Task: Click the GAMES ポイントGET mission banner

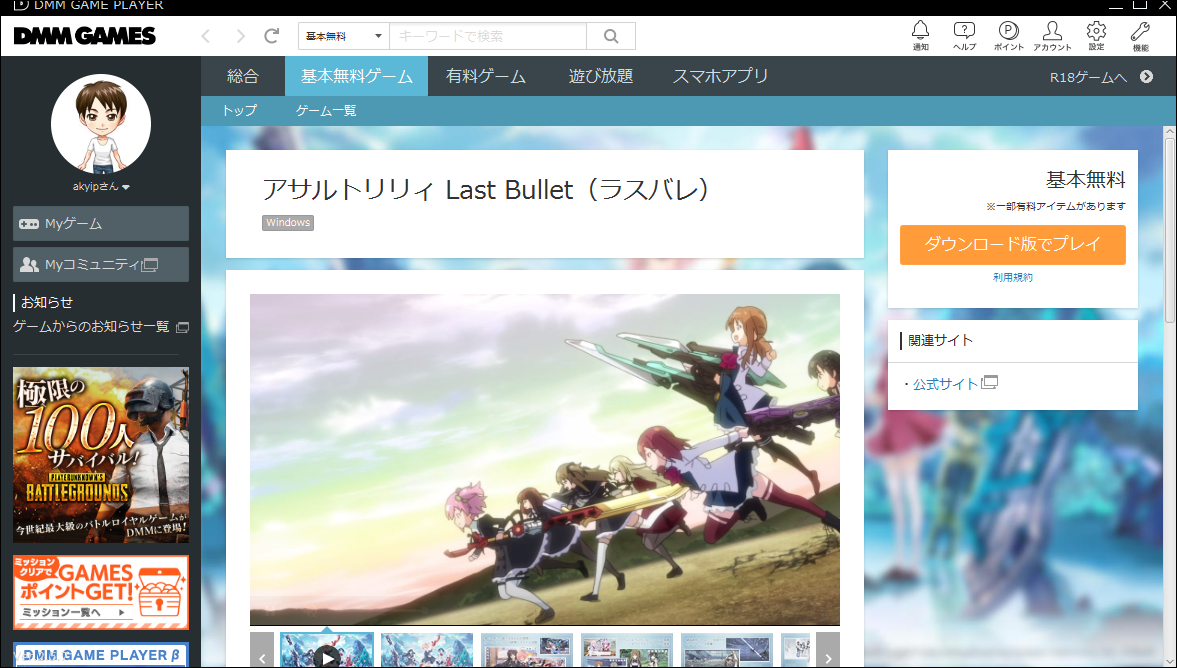Action: pos(101,592)
